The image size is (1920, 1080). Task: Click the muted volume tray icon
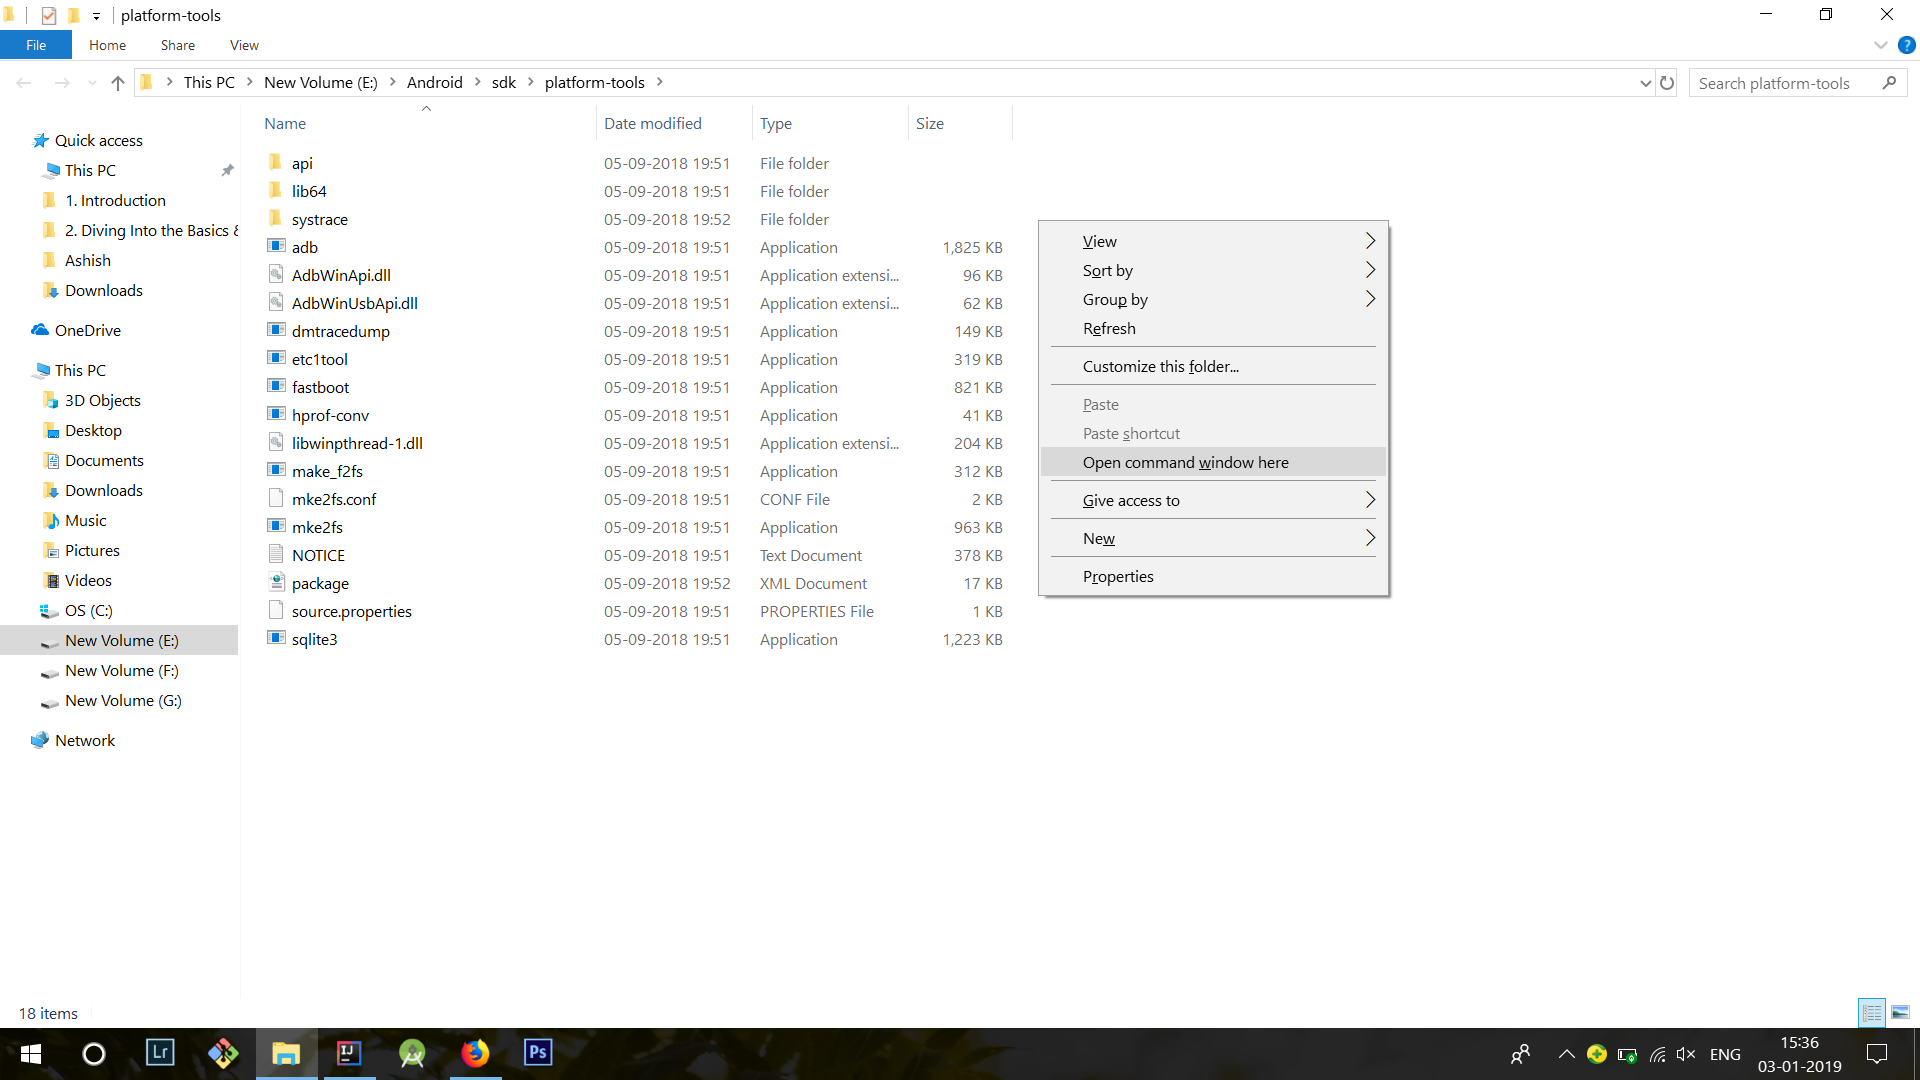click(x=1686, y=1054)
